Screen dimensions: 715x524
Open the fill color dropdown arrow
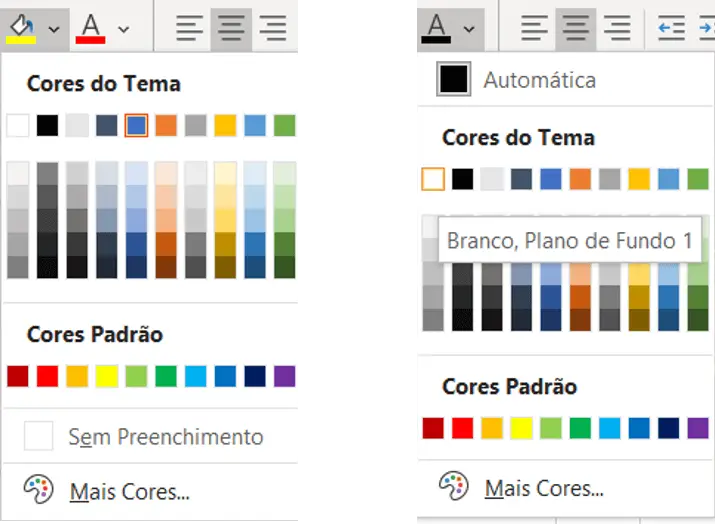tap(54, 30)
